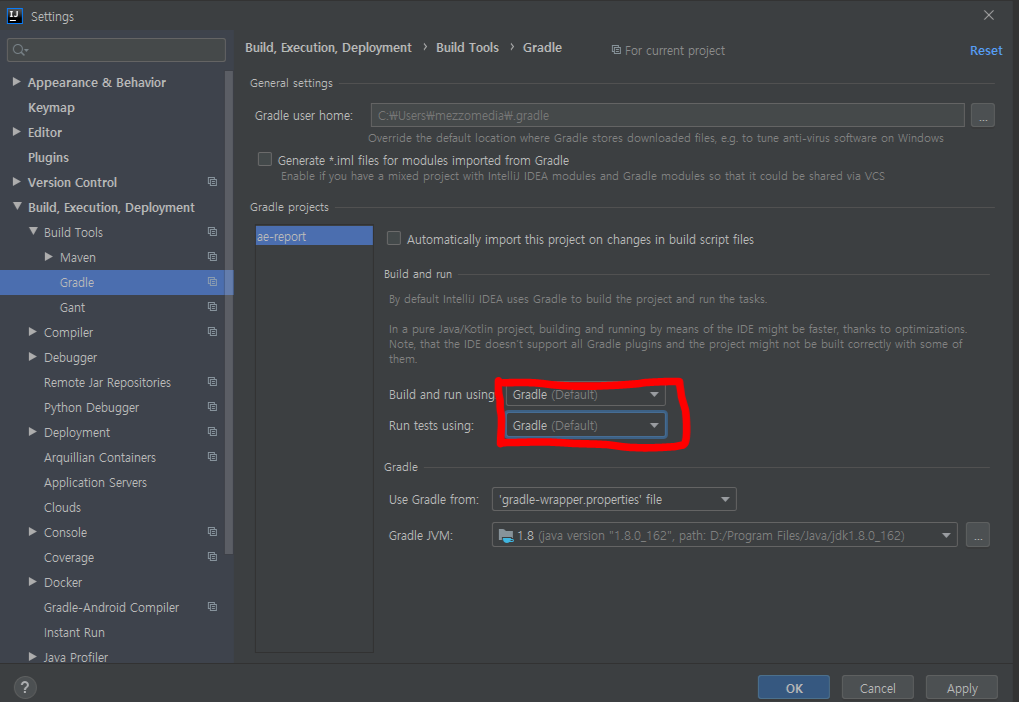
Task: Expand the Editor node arrow
Action: [16, 132]
